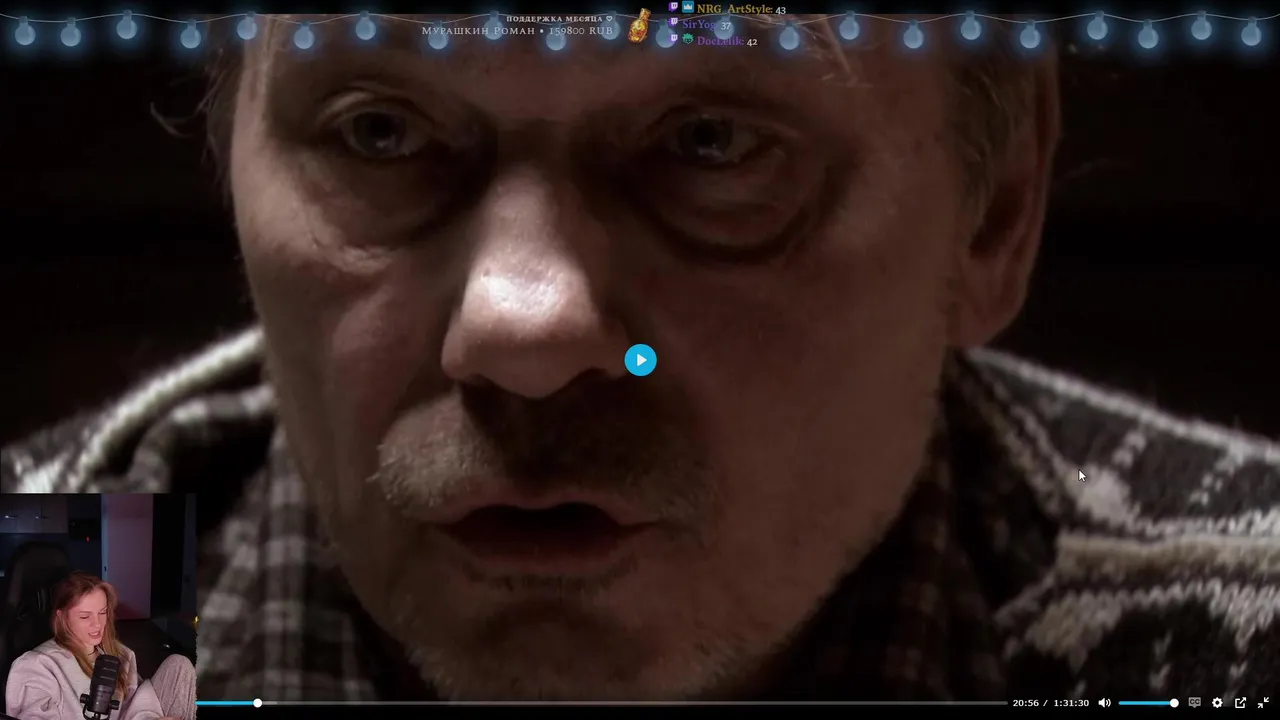The height and width of the screenshot is (720, 1280).
Task: Click the volume slider bar
Action: [x=1147, y=703]
